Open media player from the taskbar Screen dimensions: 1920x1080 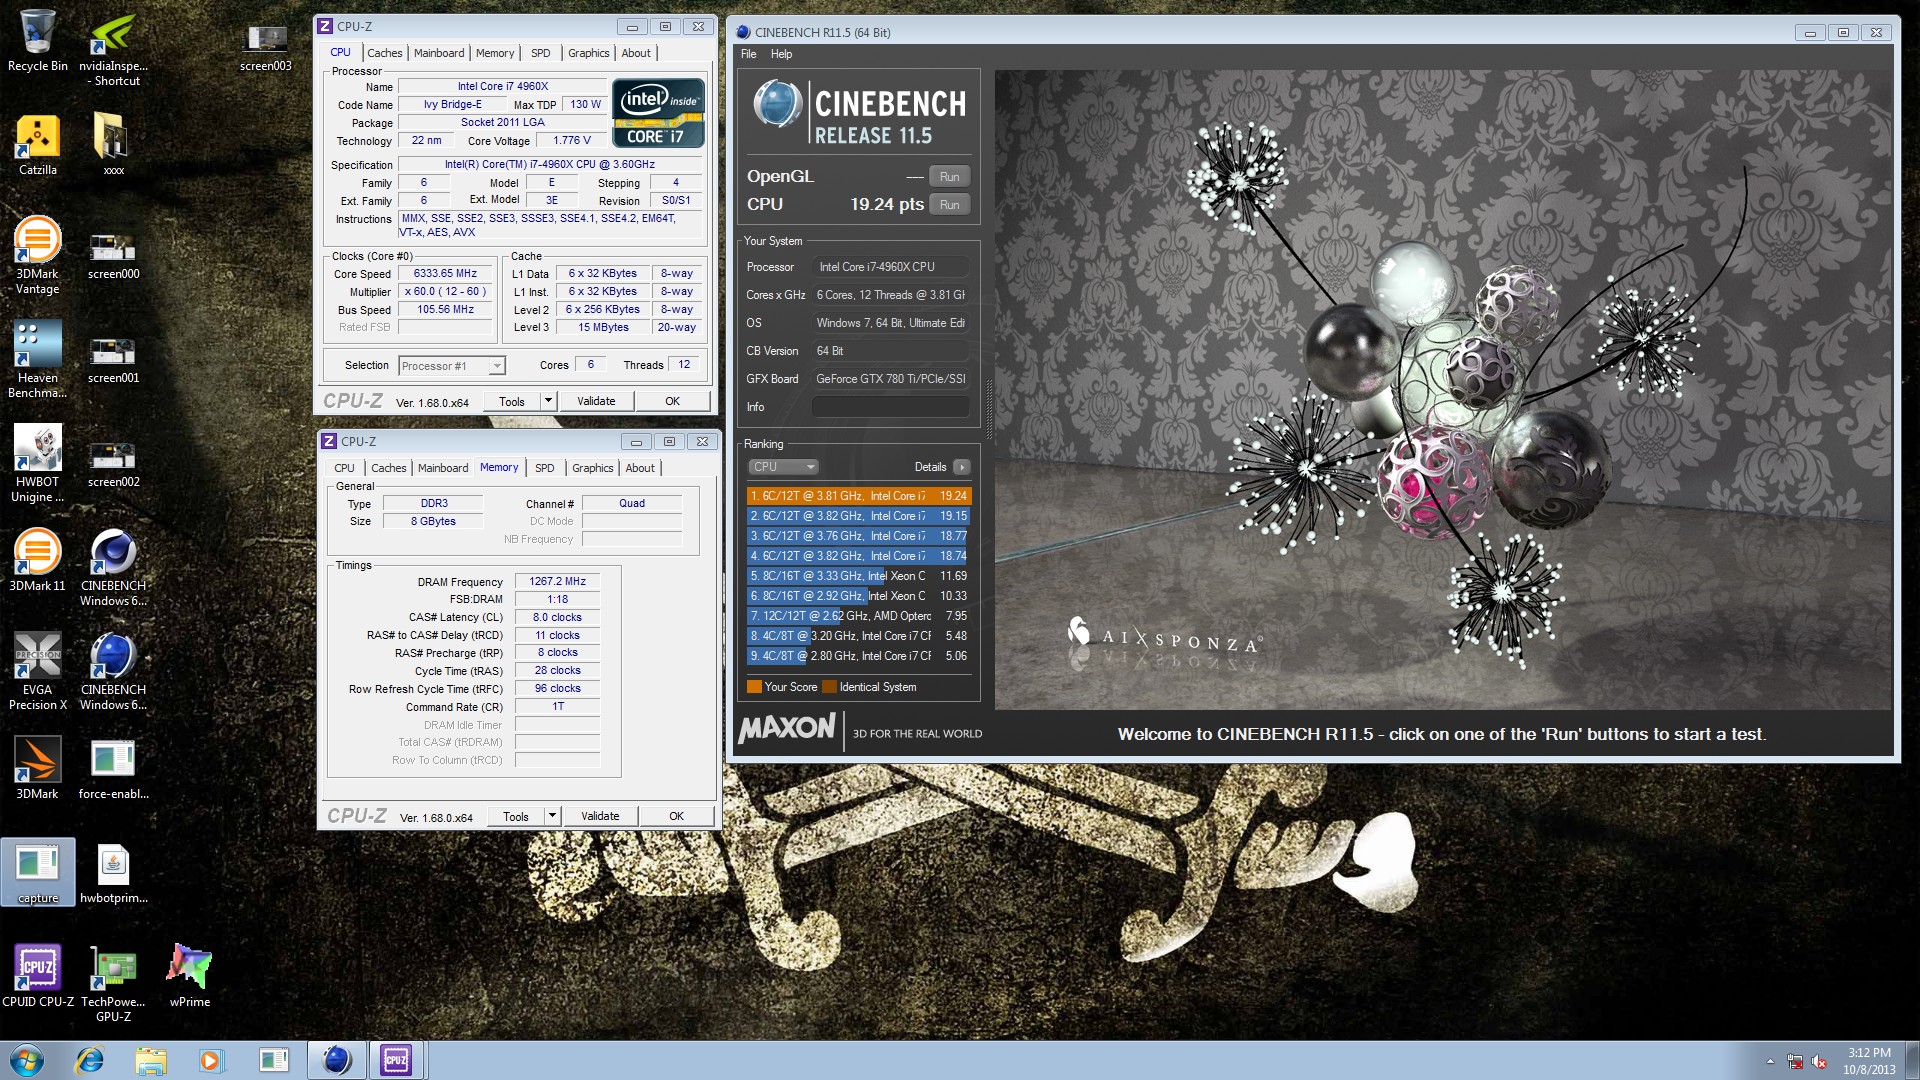coord(210,1060)
